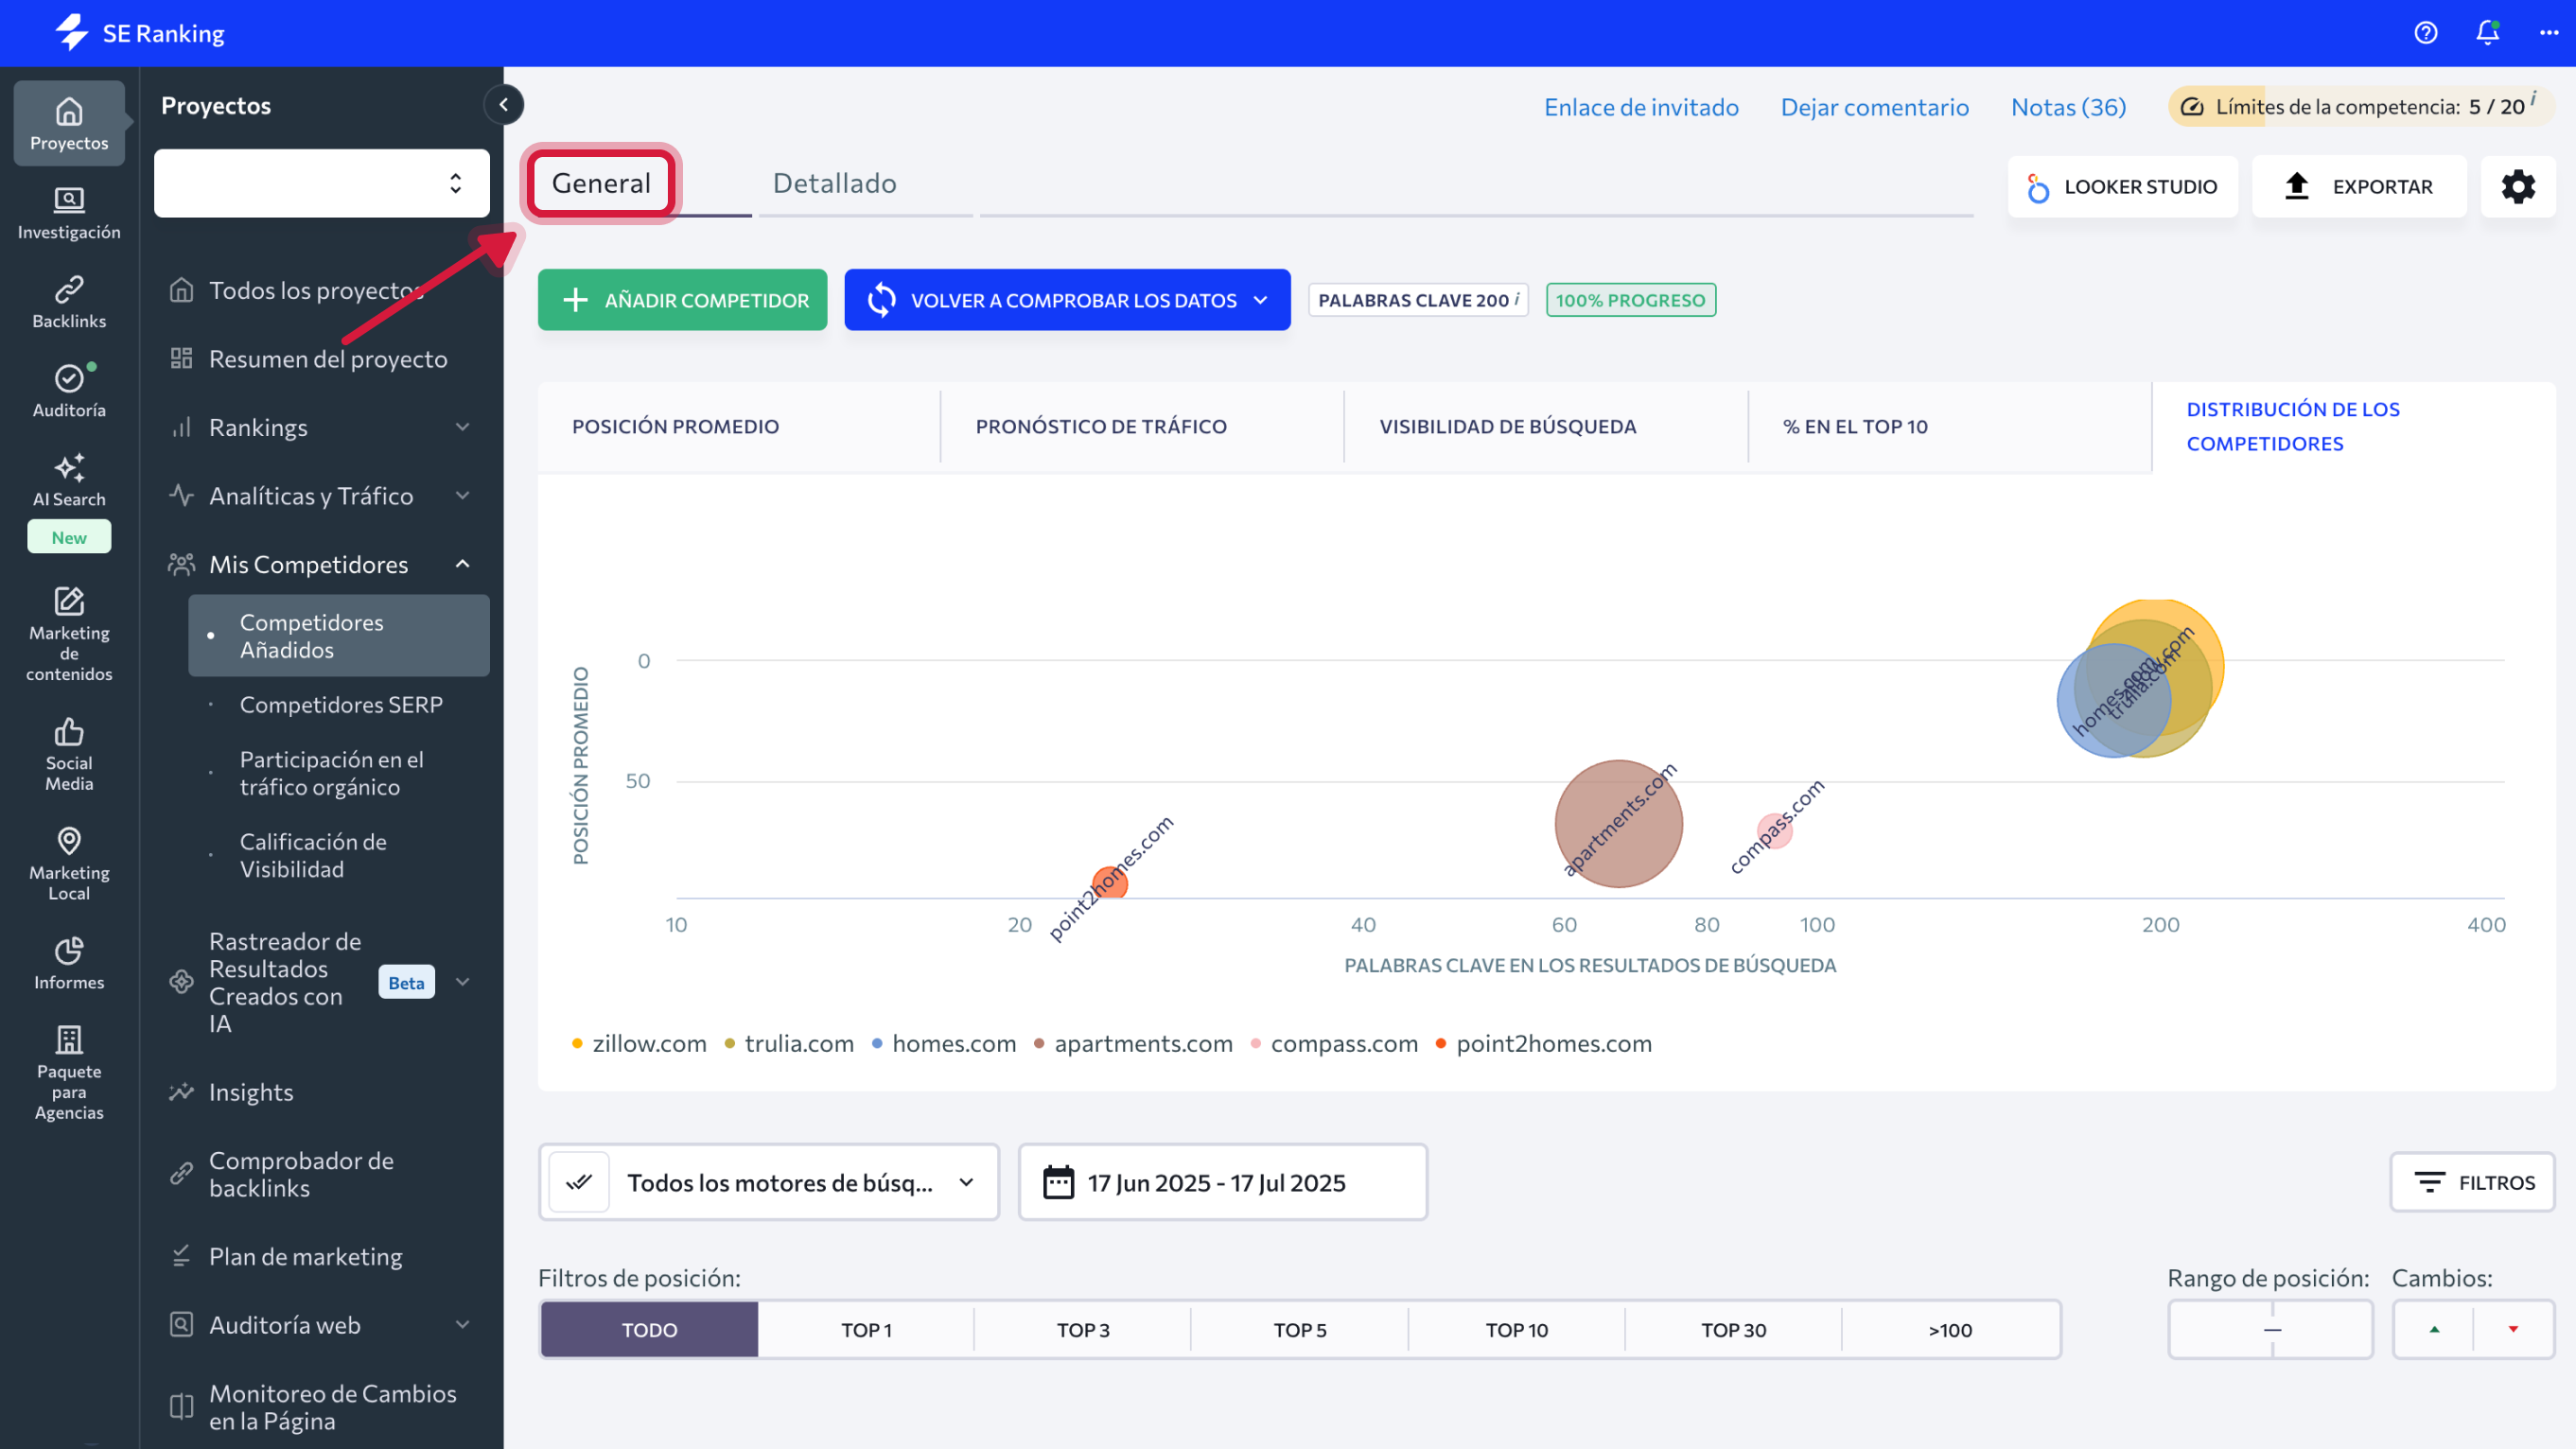This screenshot has height=1449, width=2576.
Task: Open Looker Studio integration
Action: [2122, 186]
